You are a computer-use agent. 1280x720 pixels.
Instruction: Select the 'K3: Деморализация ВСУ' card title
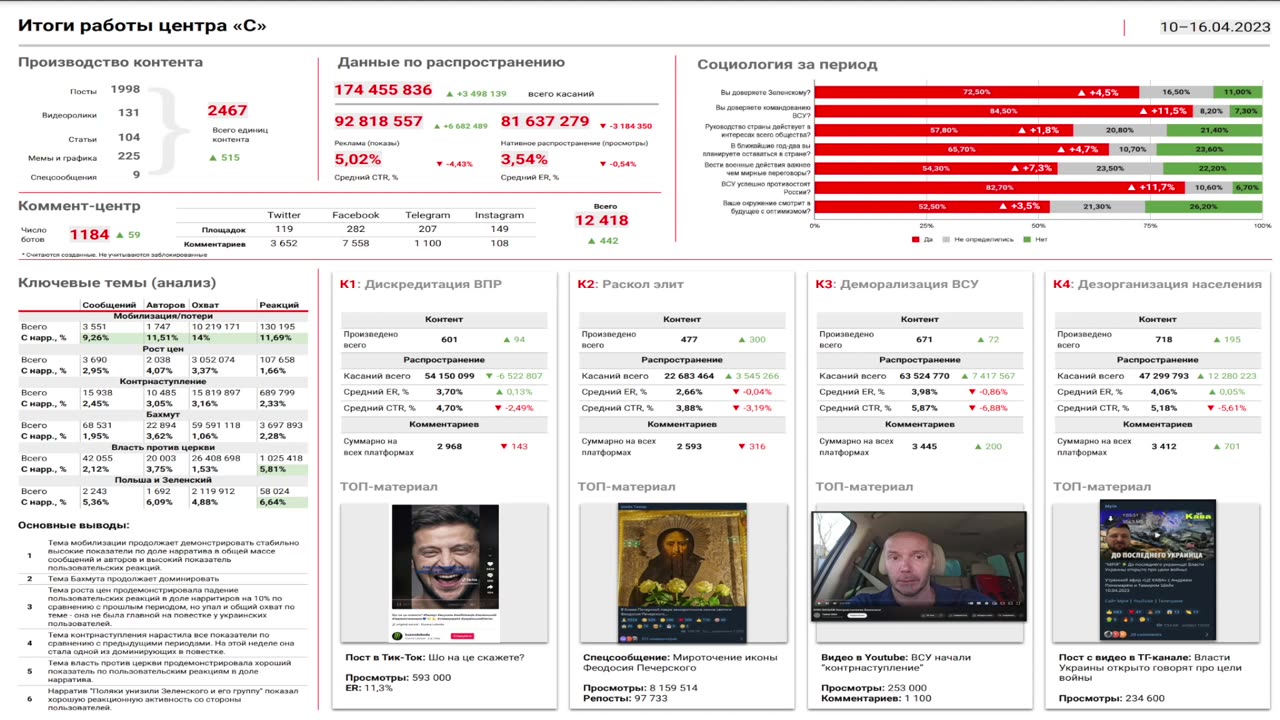pyautogui.click(x=897, y=284)
